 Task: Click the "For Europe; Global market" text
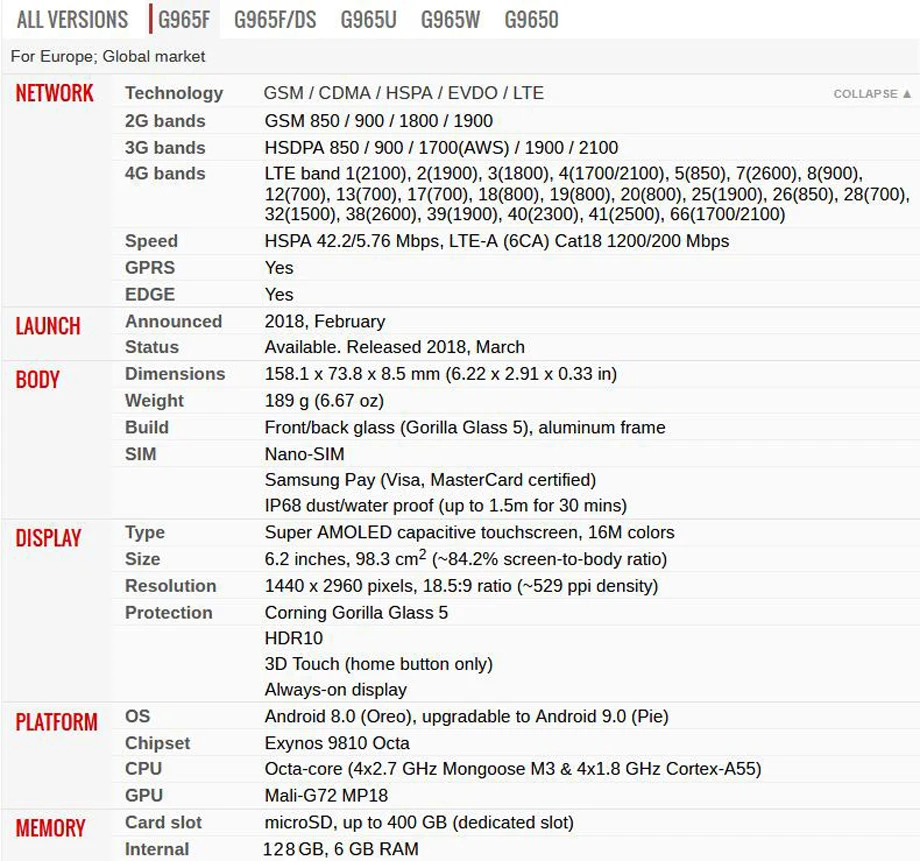click(108, 57)
